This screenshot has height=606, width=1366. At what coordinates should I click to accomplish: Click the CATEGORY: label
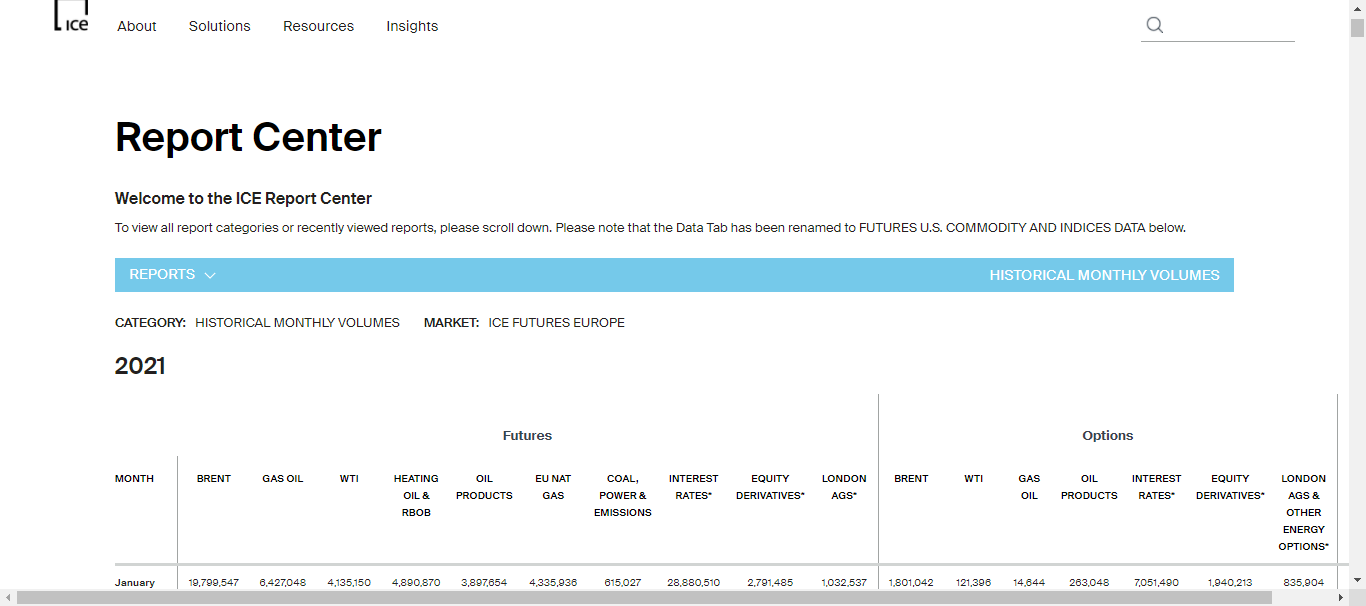point(150,323)
